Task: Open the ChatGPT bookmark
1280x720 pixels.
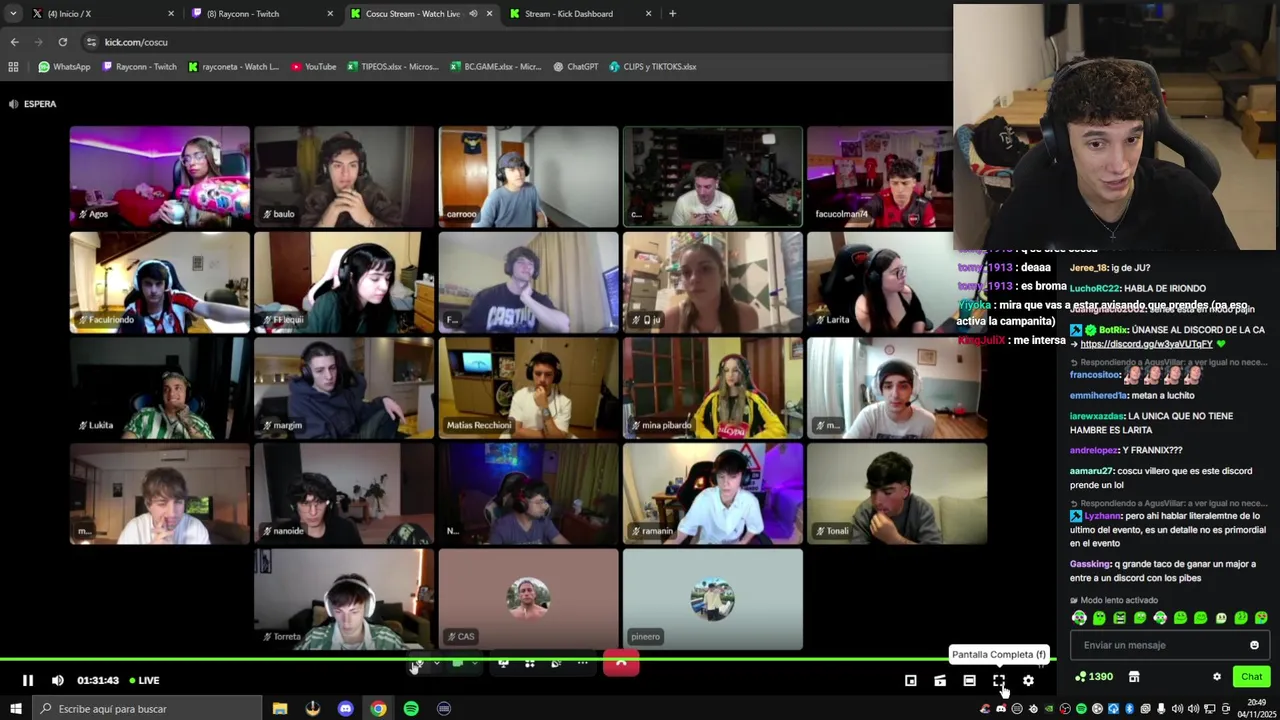Action: (576, 67)
